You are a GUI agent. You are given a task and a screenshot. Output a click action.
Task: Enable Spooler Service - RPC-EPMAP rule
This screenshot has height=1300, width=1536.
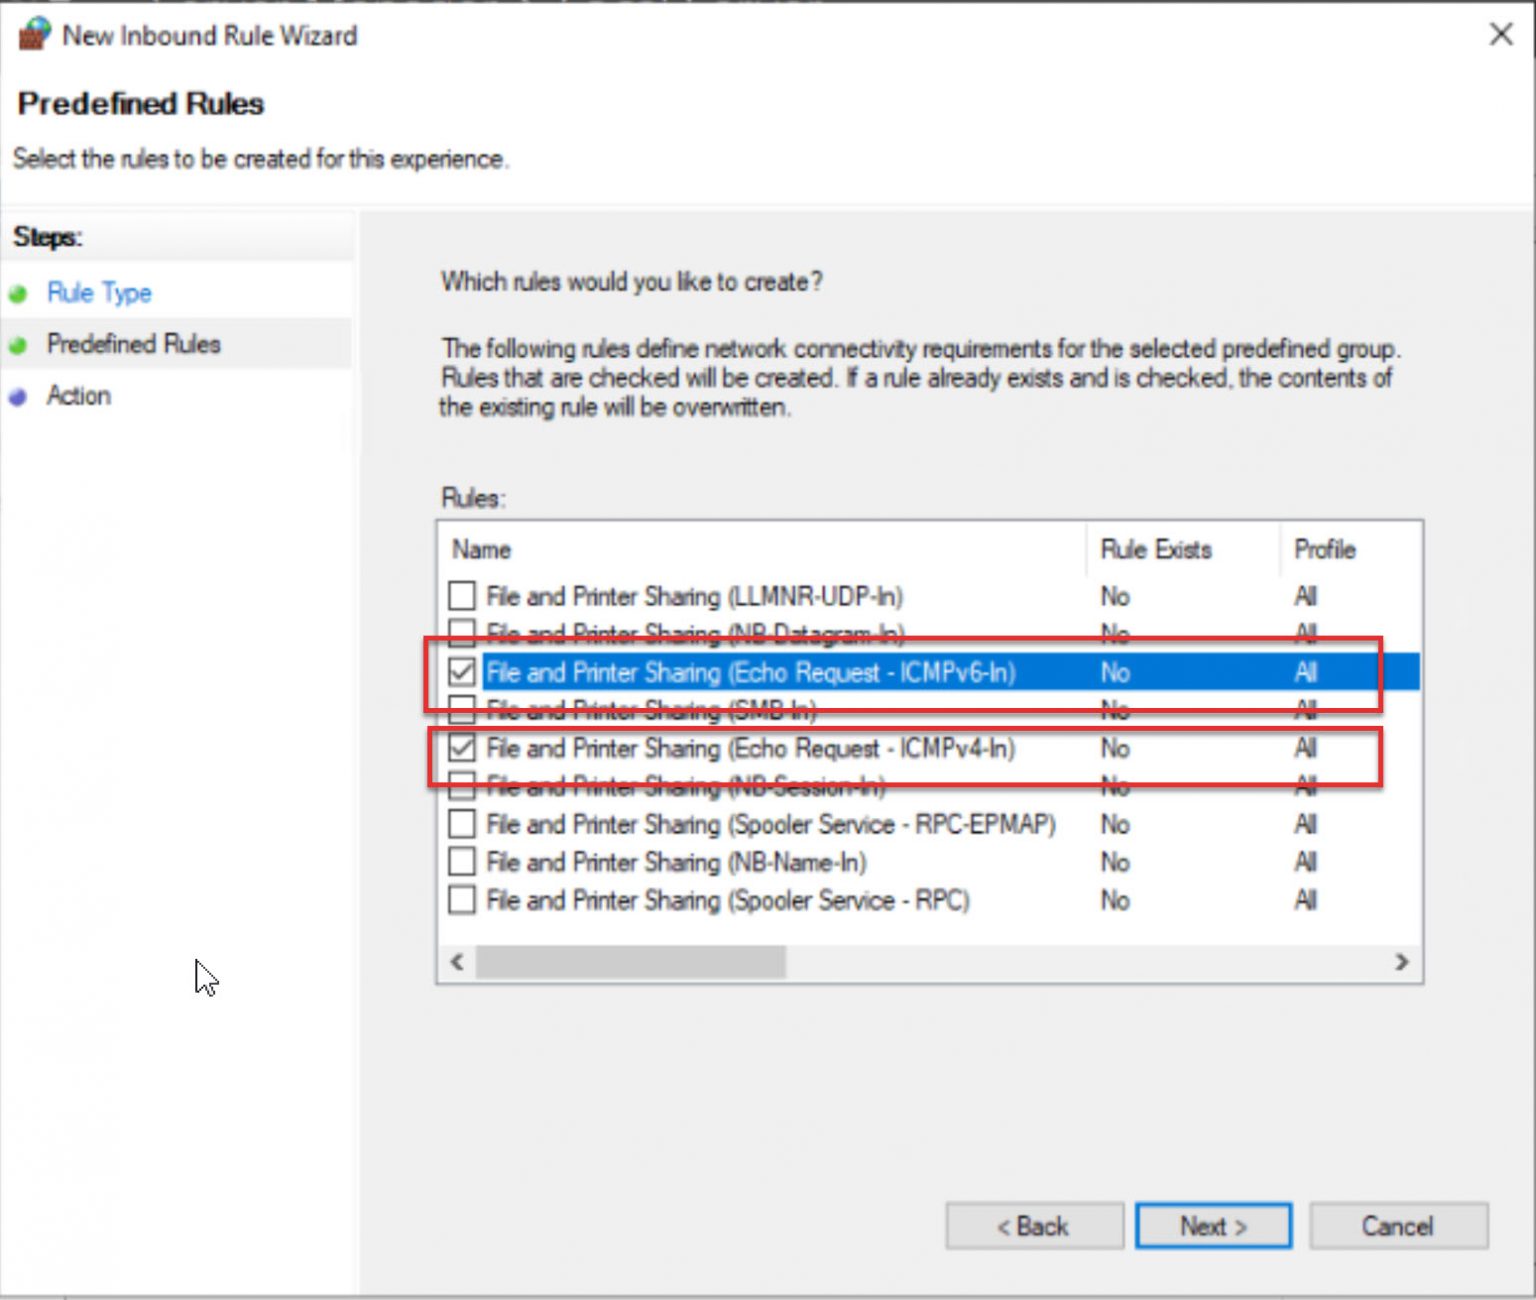coord(462,824)
